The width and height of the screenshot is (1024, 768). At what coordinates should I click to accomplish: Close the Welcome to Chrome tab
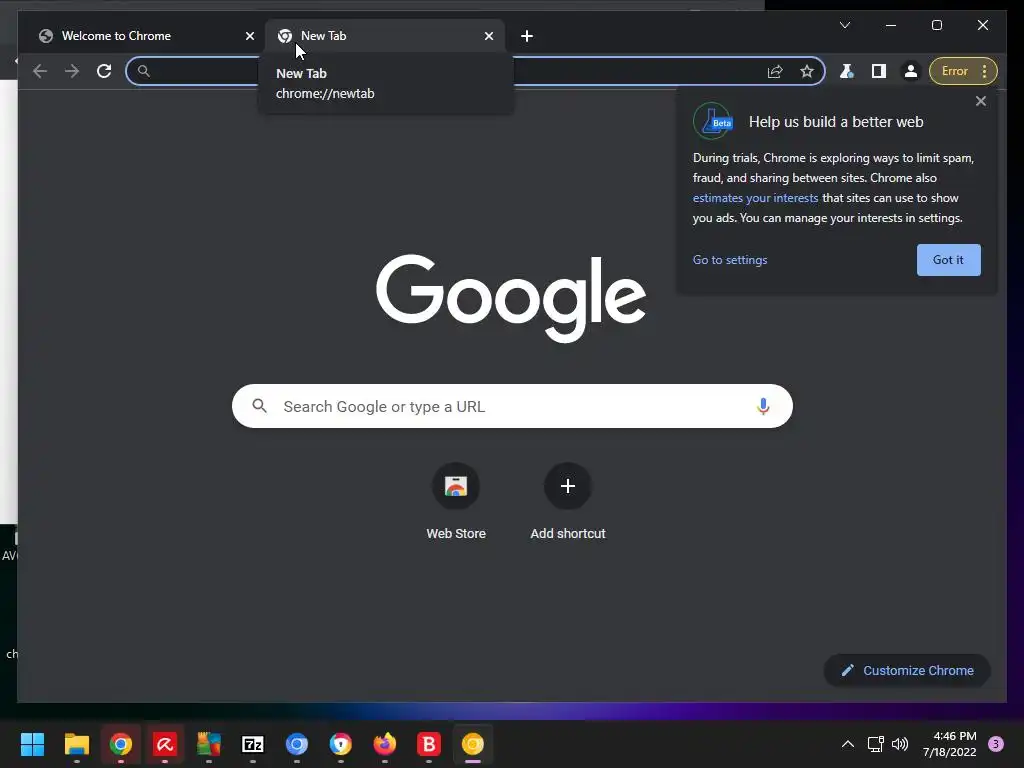pos(249,36)
